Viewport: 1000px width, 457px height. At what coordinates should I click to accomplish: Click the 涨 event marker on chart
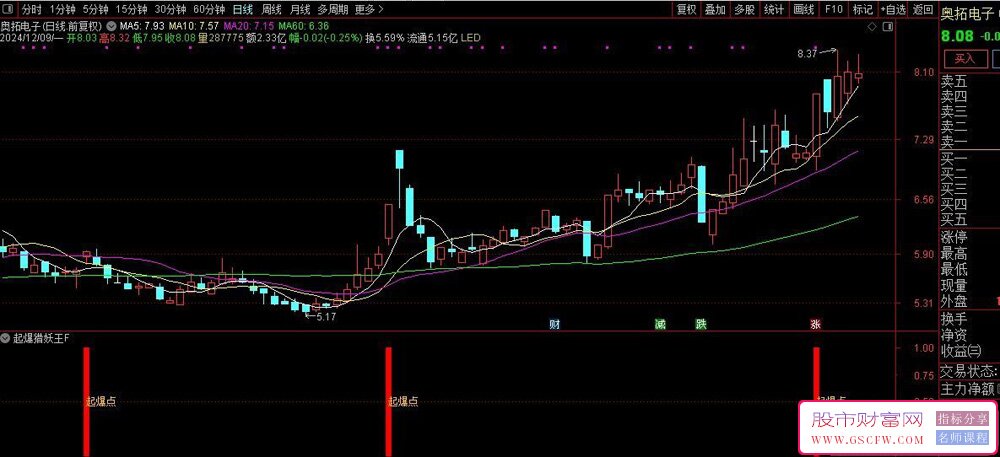[x=815, y=324]
